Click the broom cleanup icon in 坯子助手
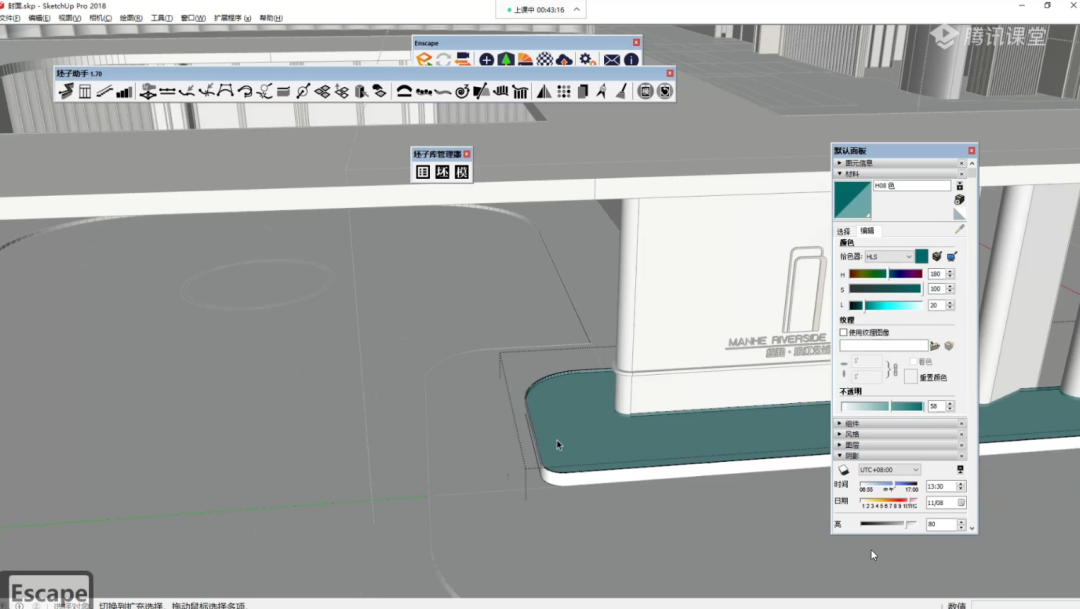 pos(621,91)
